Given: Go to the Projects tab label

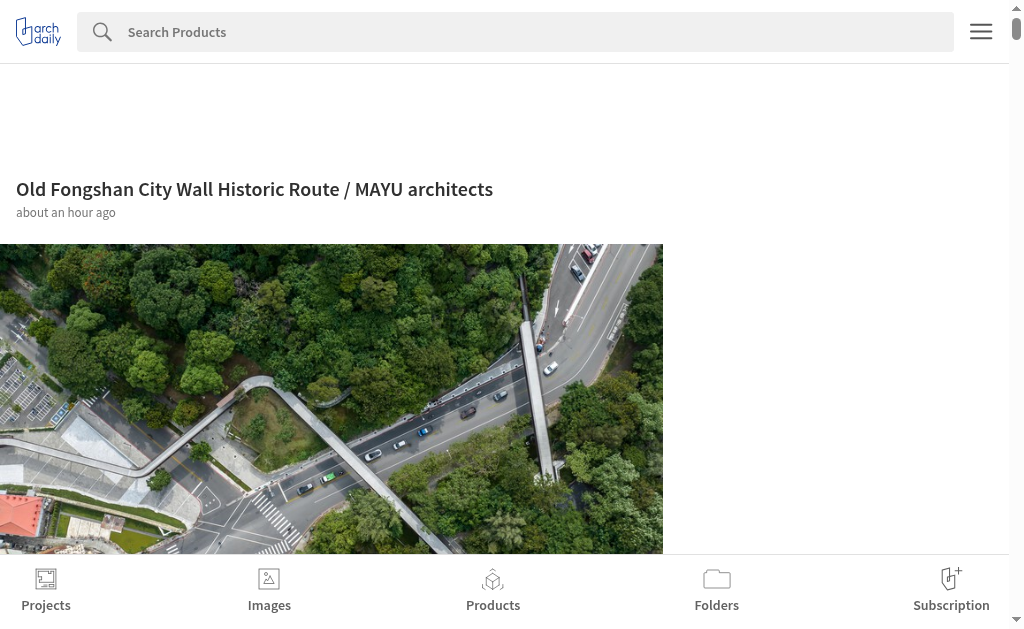Looking at the screenshot, I should point(46,605).
